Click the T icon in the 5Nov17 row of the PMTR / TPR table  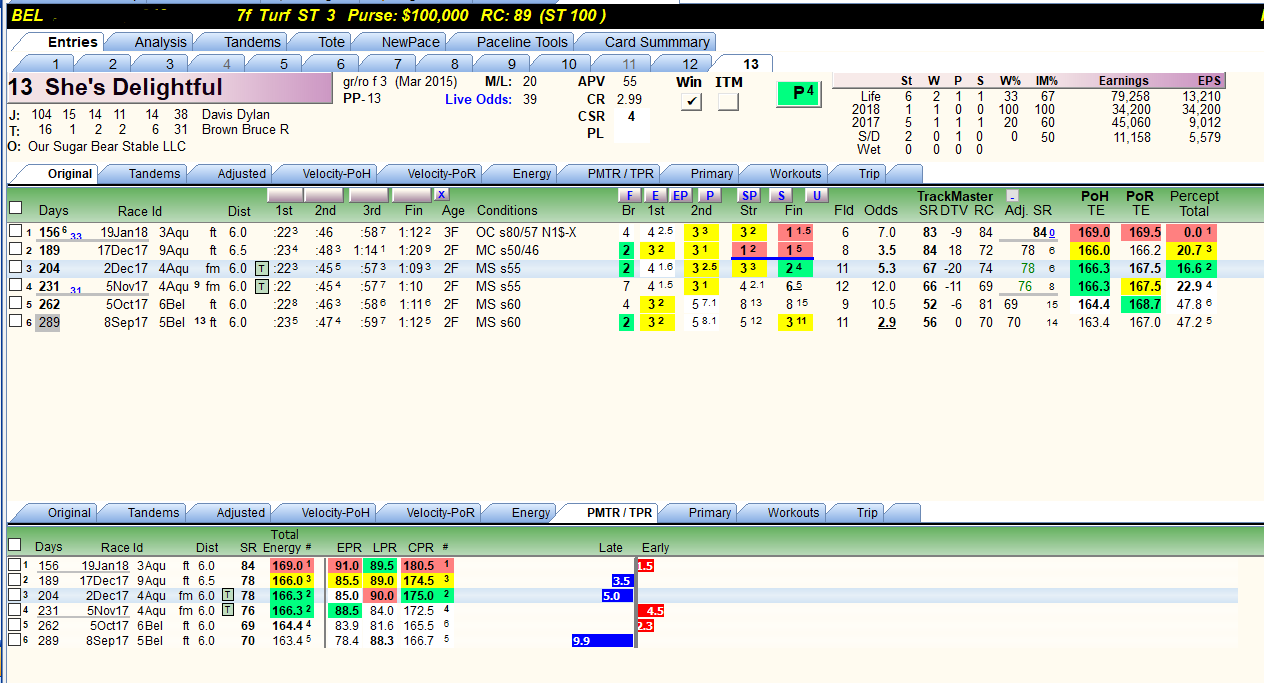click(227, 610)
